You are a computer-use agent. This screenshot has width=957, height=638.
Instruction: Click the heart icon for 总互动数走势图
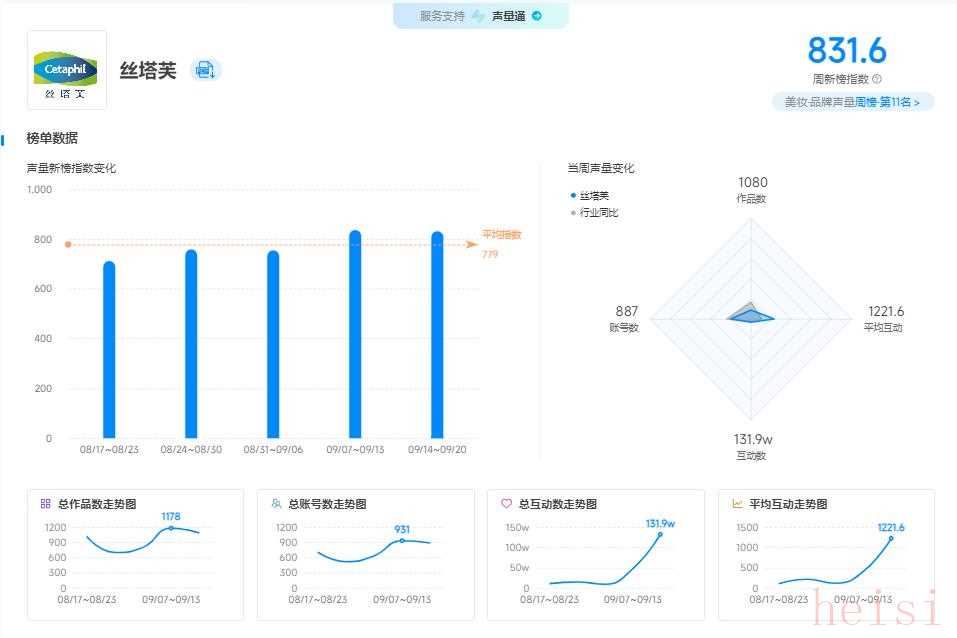(x=506, y=504)
